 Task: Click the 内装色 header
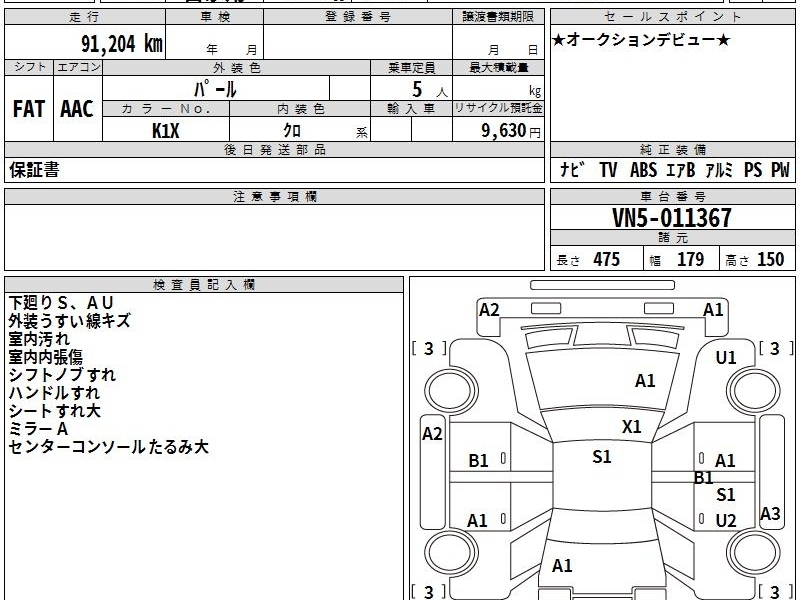pos(300,109)
